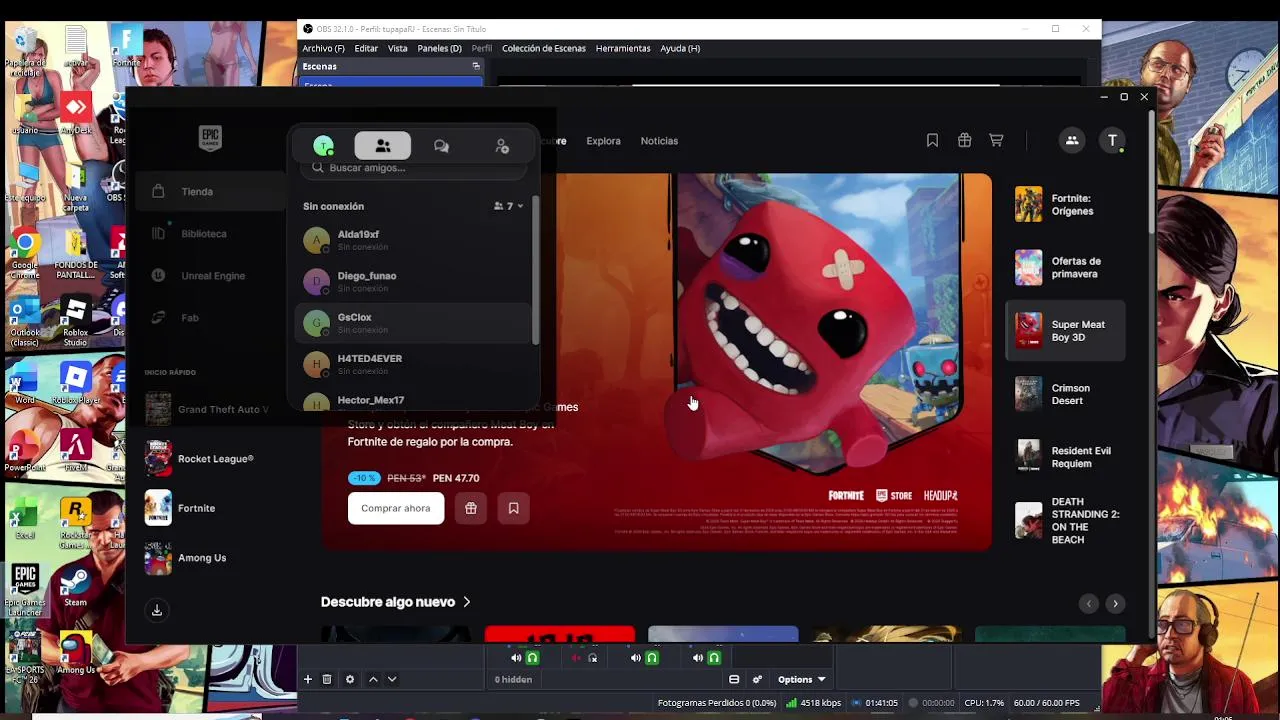Viewport: 1280px width, 720px height.
Task: Toggle first OBS mixer track headphone monitor
Action: click(x=532, y=657)
